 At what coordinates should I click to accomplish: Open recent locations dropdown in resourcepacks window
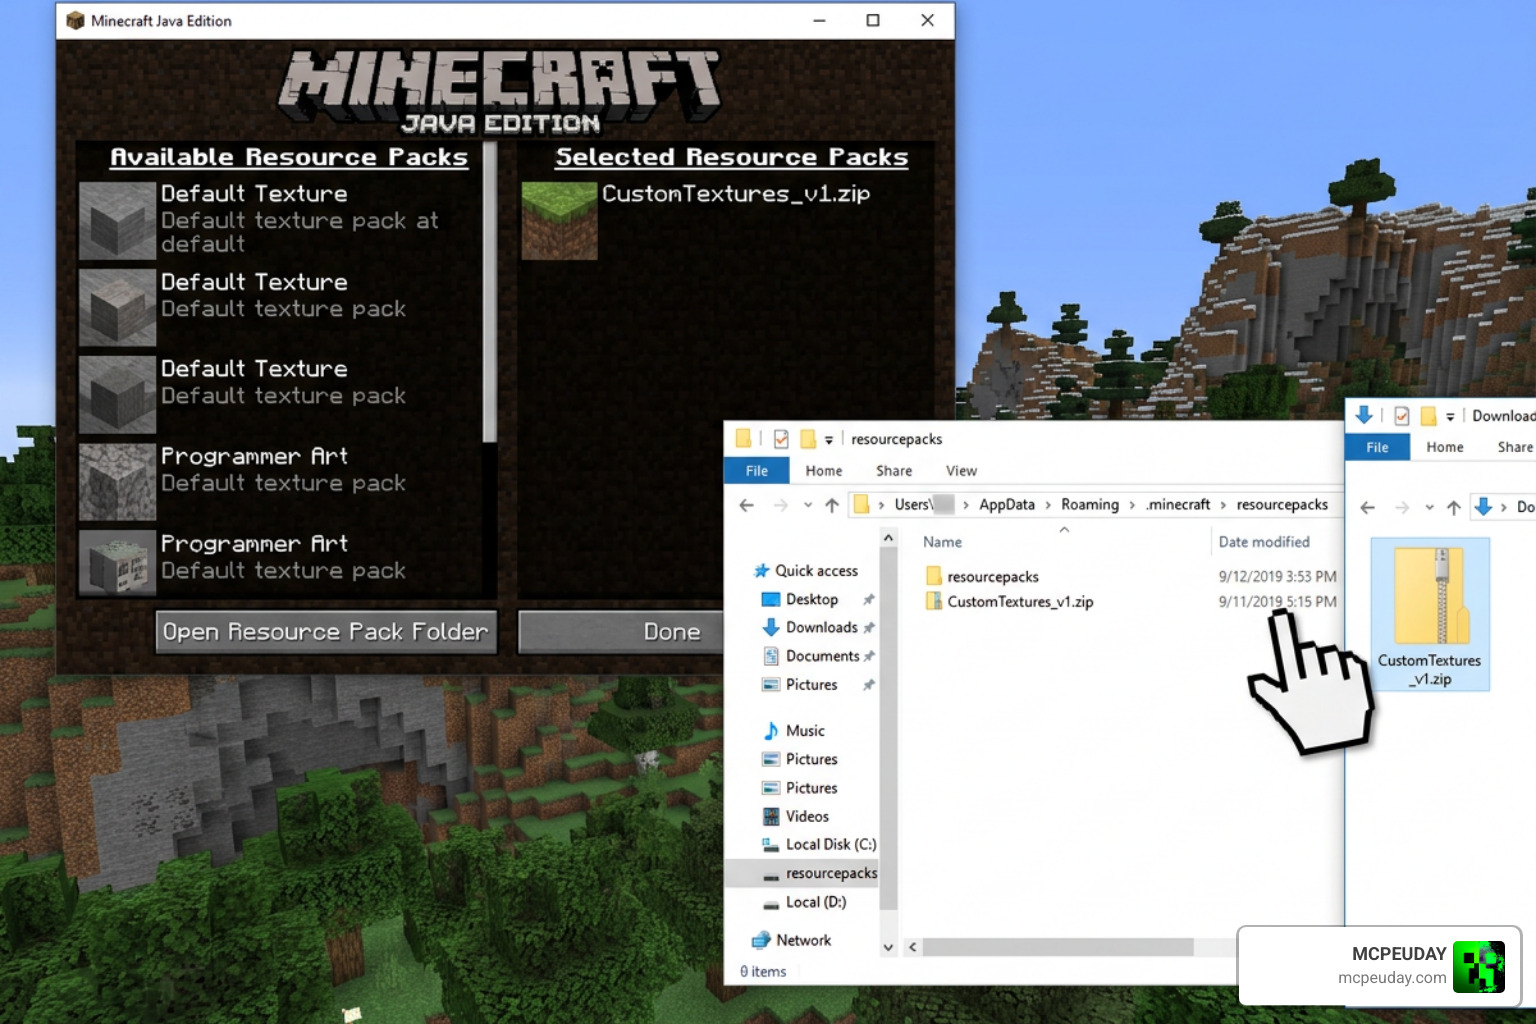(808, 505)
